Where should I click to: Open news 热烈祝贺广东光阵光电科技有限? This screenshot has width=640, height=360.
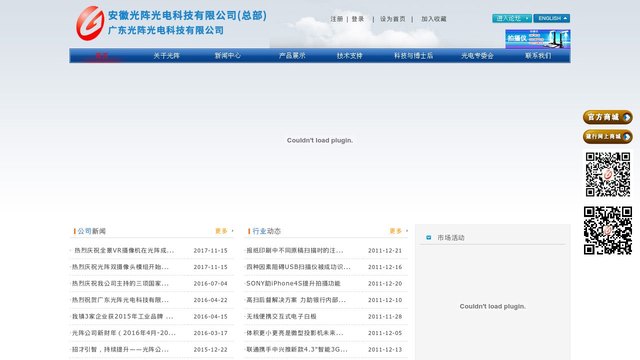(x=120, y=300)
